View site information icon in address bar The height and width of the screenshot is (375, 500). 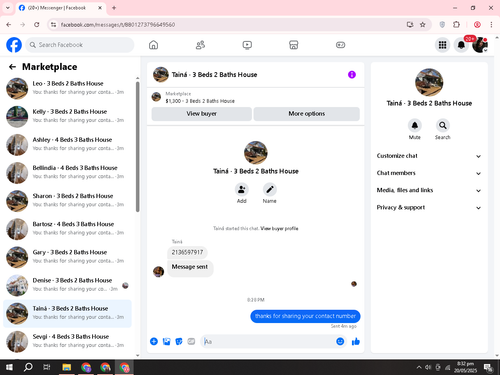click(x=53, y=25)
